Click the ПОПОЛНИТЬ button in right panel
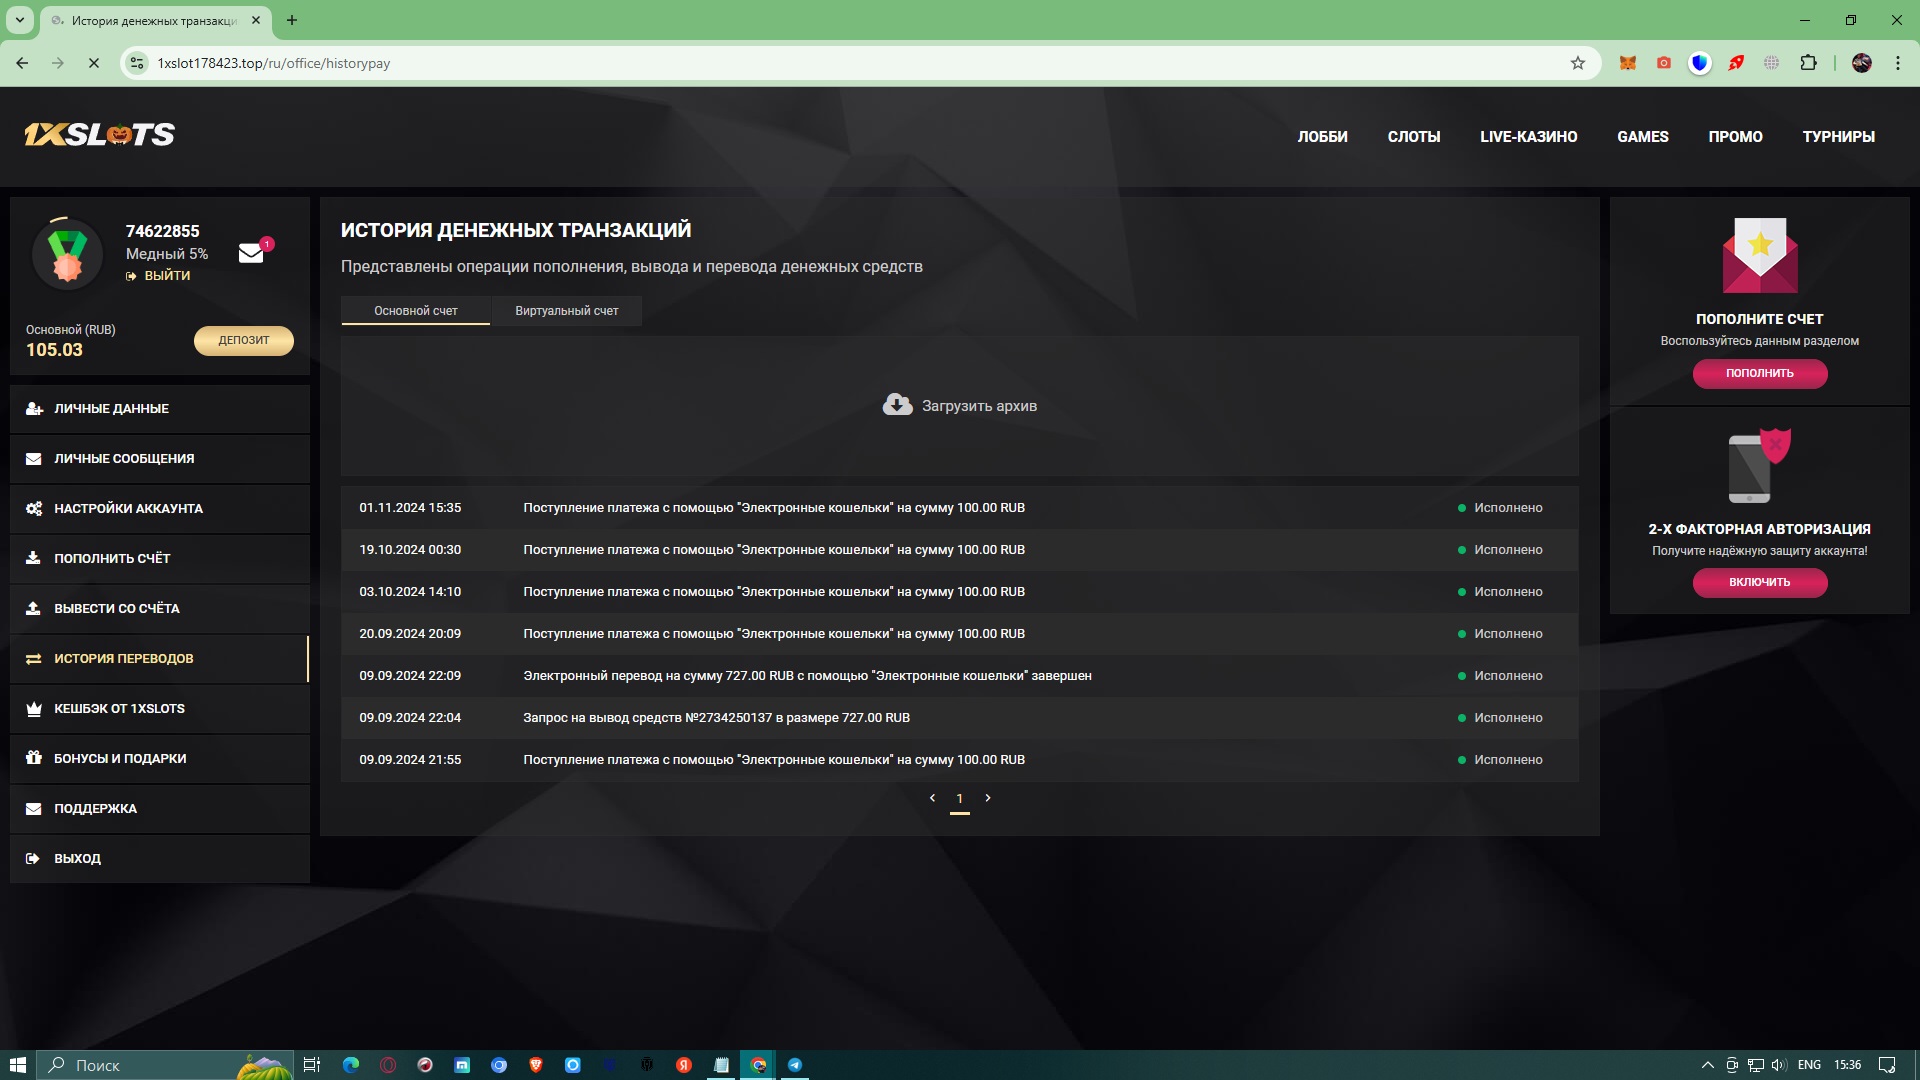Image resolution: width=1920 pixels, height=1080 pixels. [x=1759, y=373]
